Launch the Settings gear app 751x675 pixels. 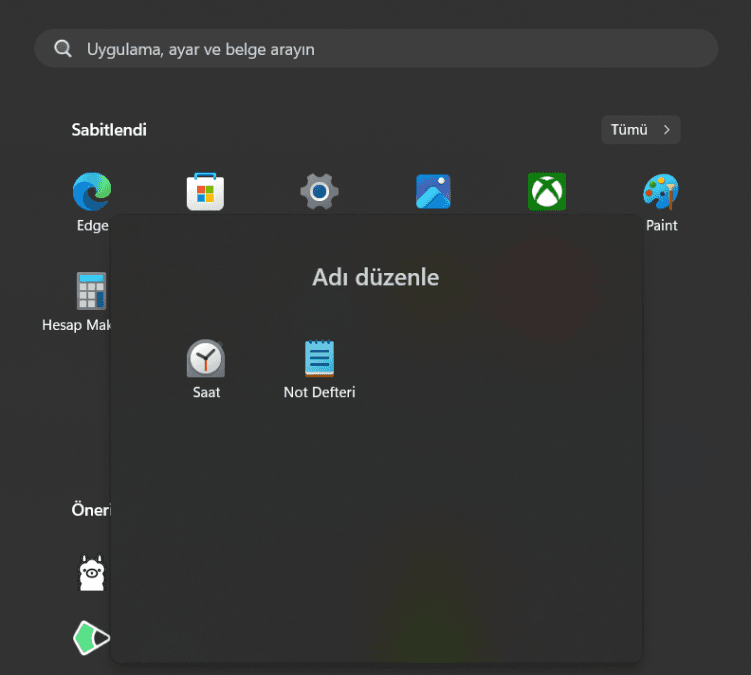(x=319, y=192)
